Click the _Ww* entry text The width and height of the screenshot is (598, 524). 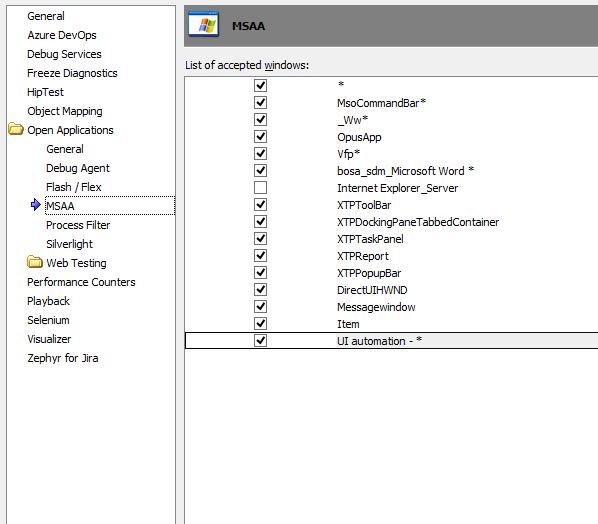[353, 120]
